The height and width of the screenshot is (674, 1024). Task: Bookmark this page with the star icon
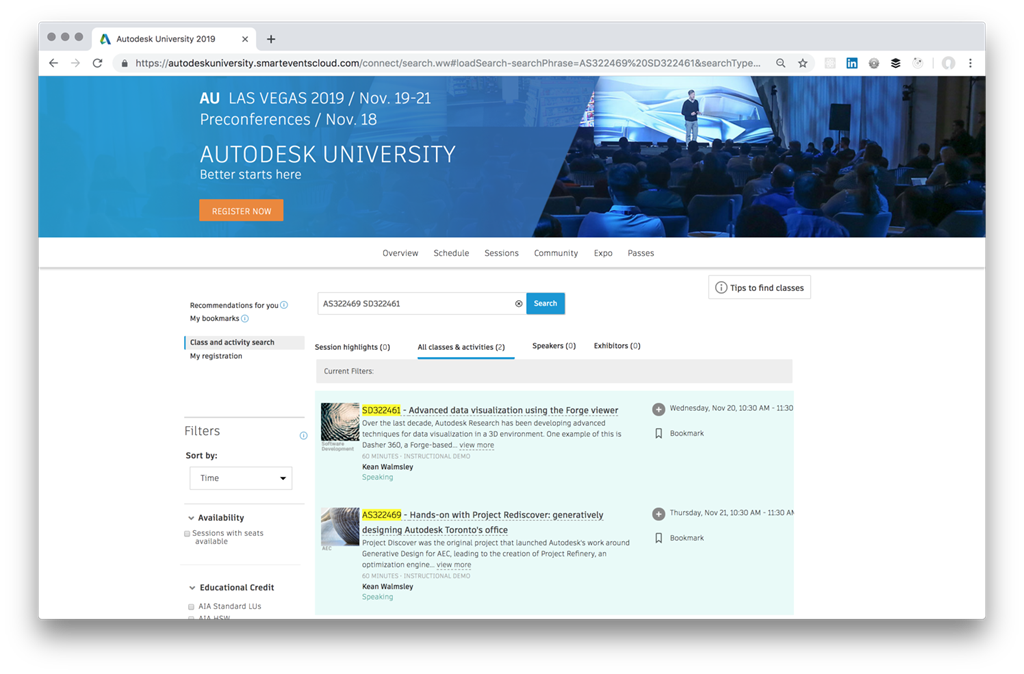[802, 63]
